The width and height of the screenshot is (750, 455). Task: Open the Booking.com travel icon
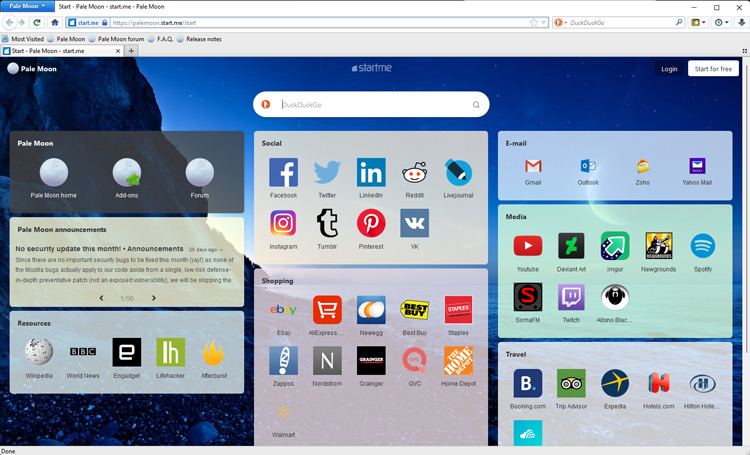tap(528, 383)
